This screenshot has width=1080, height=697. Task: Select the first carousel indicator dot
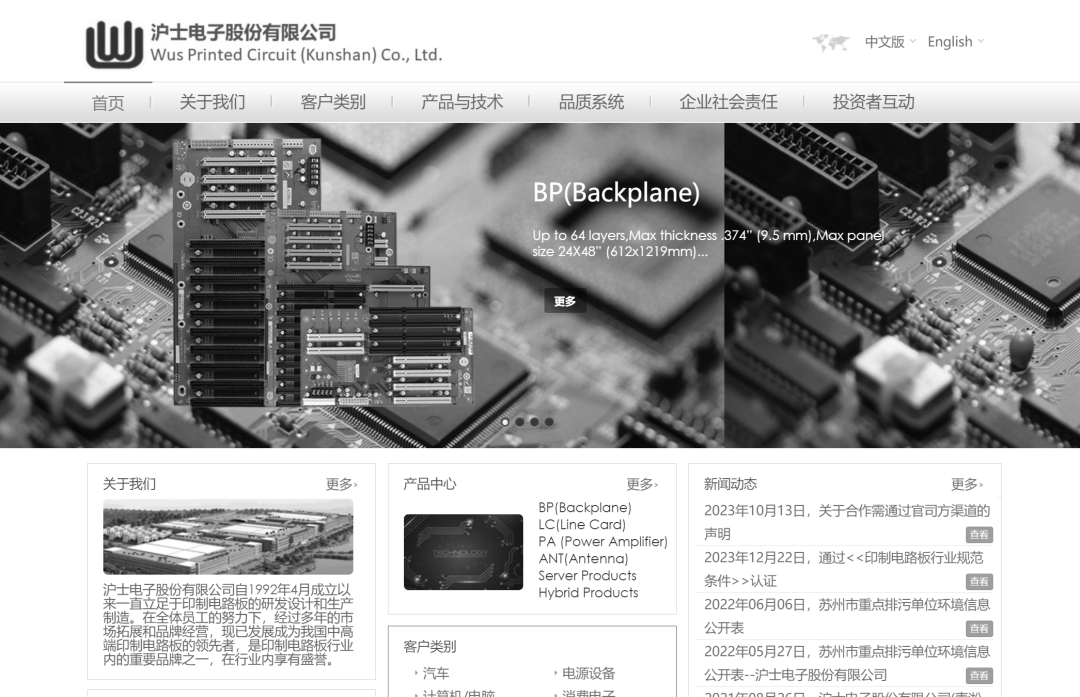point(505,422)
